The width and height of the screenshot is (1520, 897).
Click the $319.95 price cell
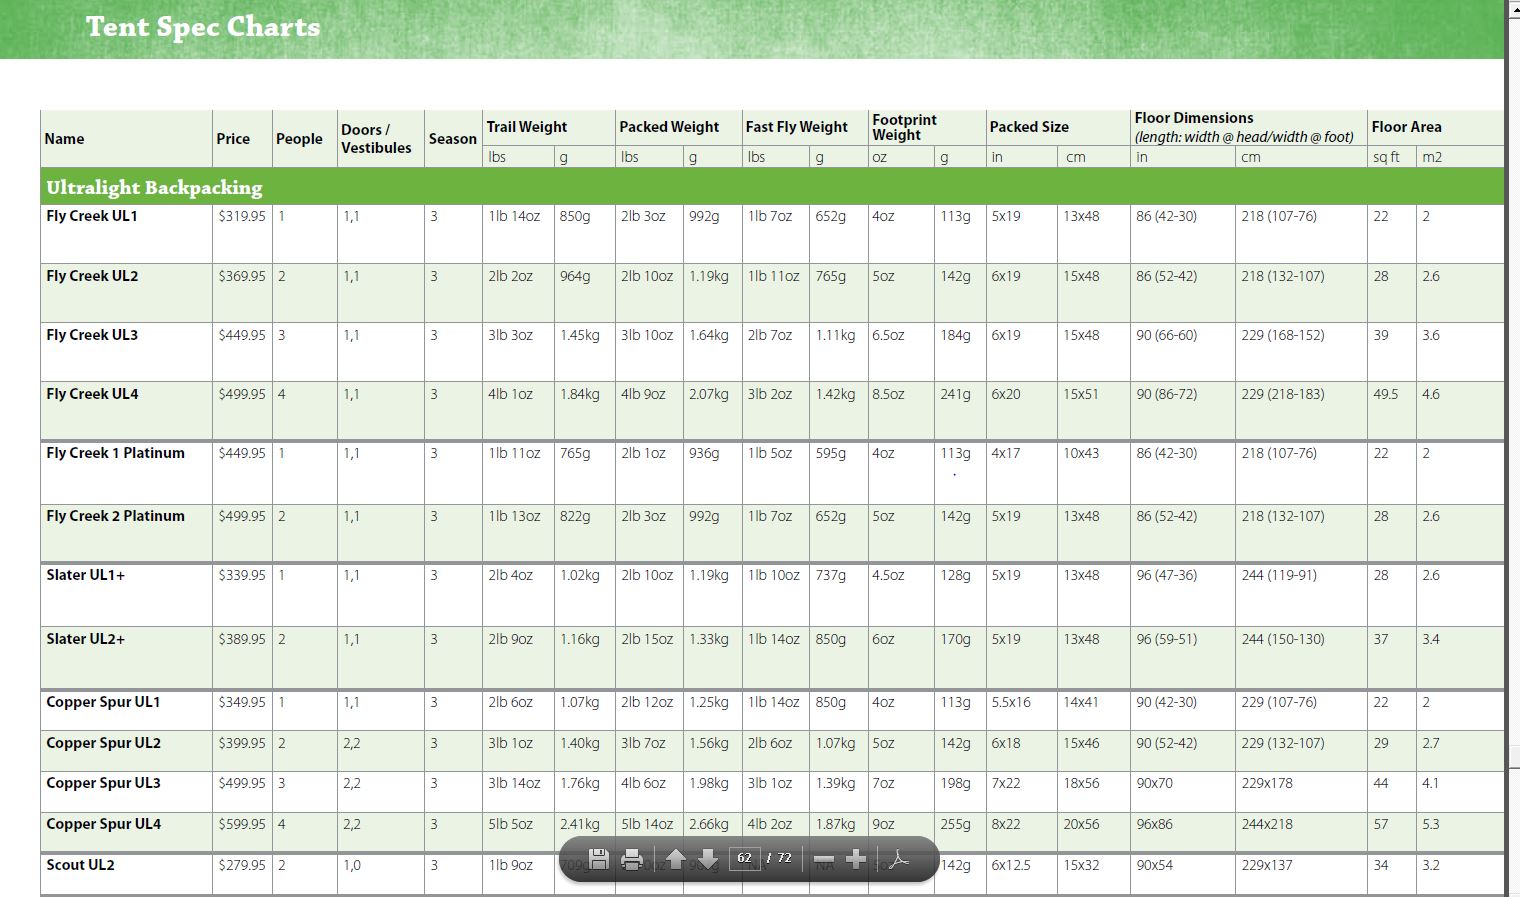tap(242, 216)
